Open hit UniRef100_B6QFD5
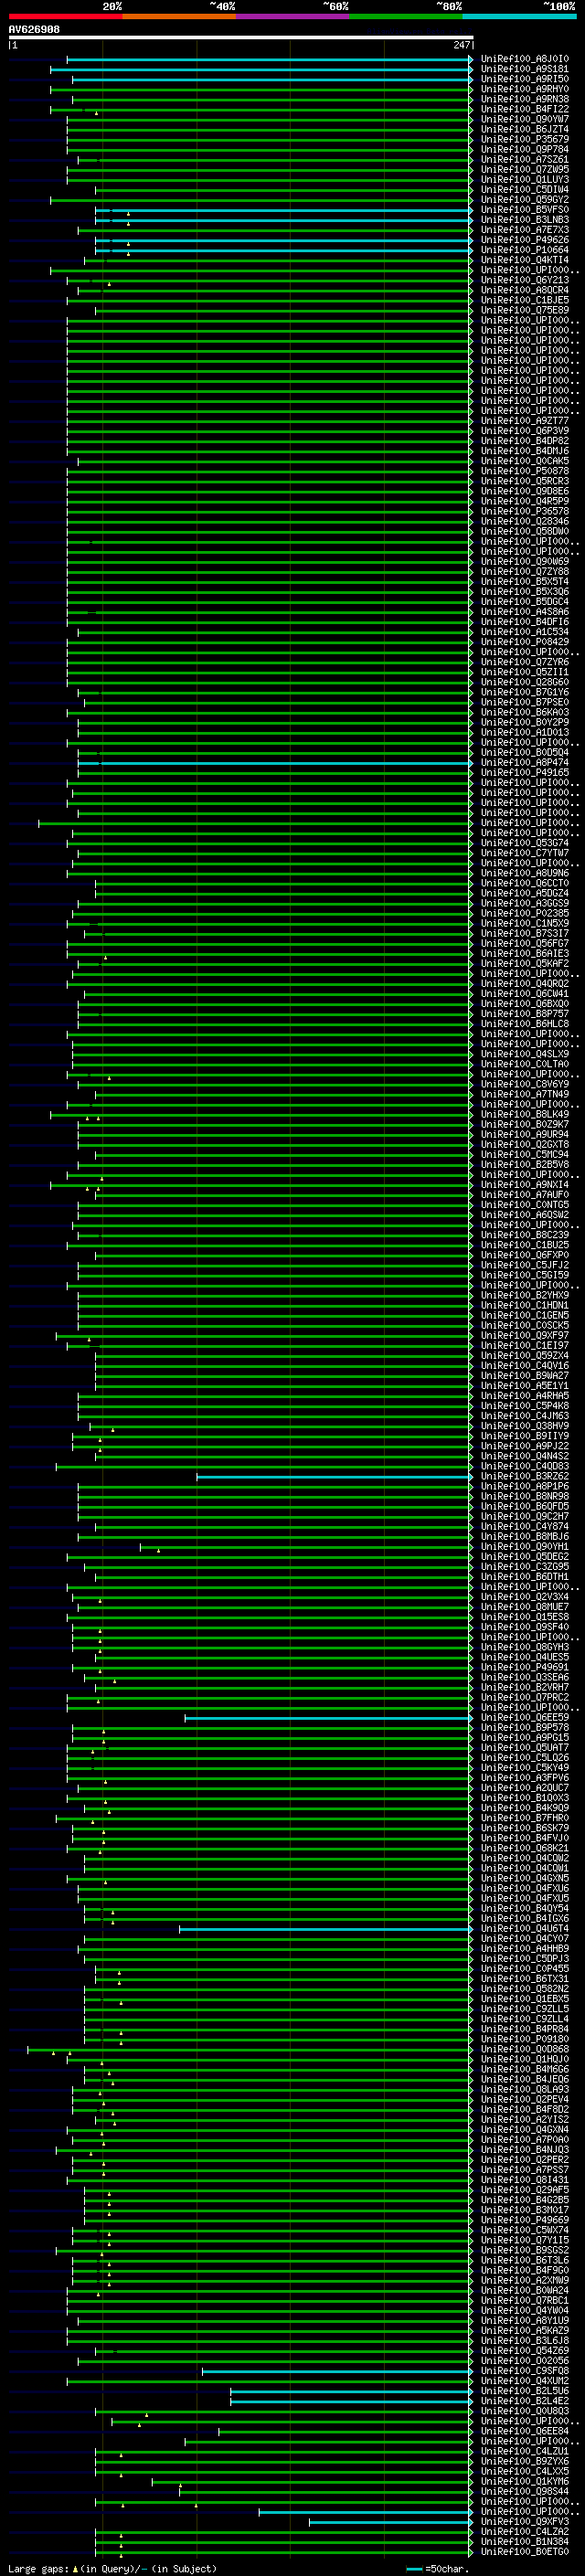This screenshot has height=2576, width=585. click(x=525, y=1506)
